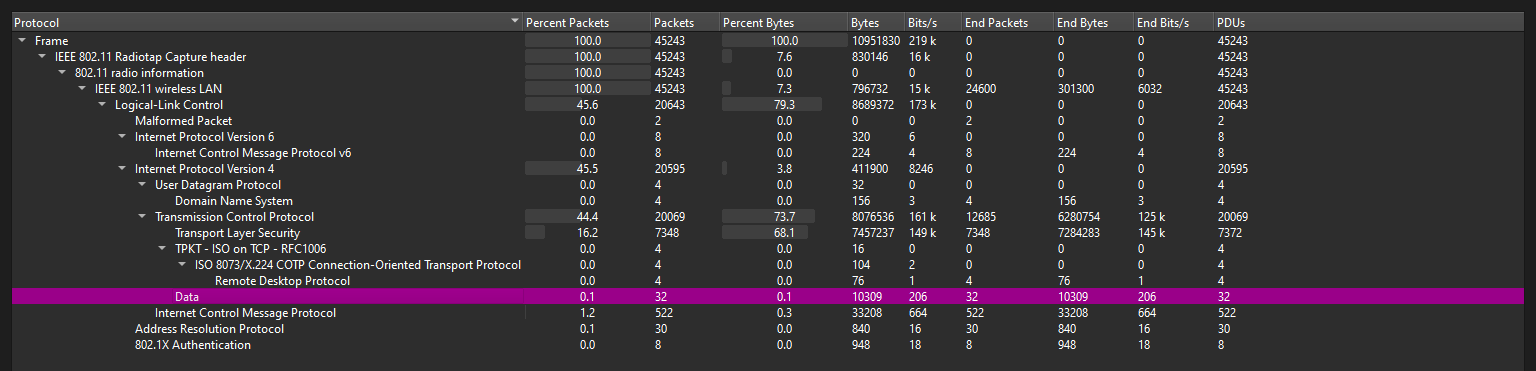Screen dimensions: 1536x371
Task: Collapse the Frame tree node
Action: 22,41
